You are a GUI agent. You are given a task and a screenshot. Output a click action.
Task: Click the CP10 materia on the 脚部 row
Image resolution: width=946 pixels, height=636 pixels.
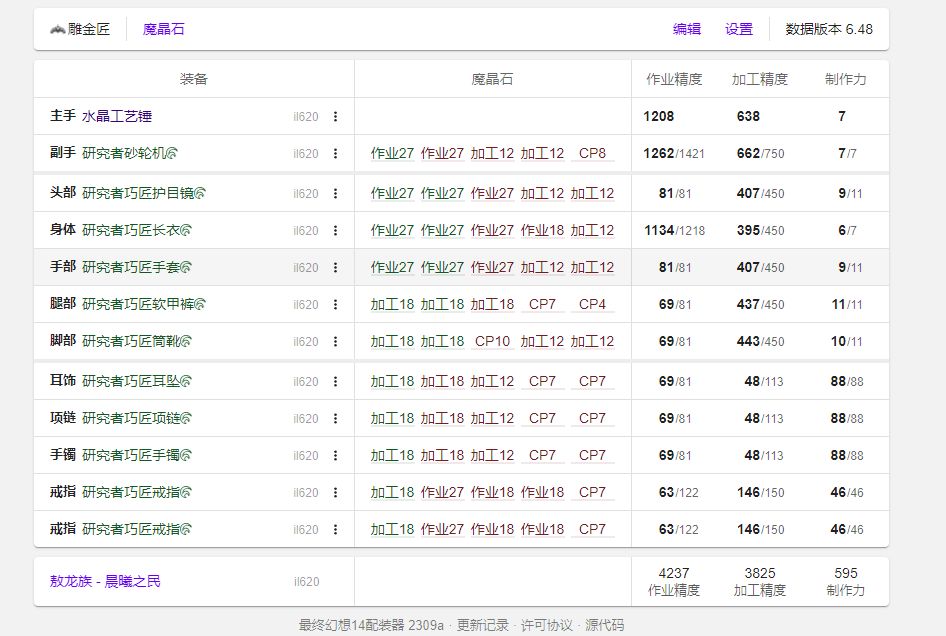pos(492,342)
